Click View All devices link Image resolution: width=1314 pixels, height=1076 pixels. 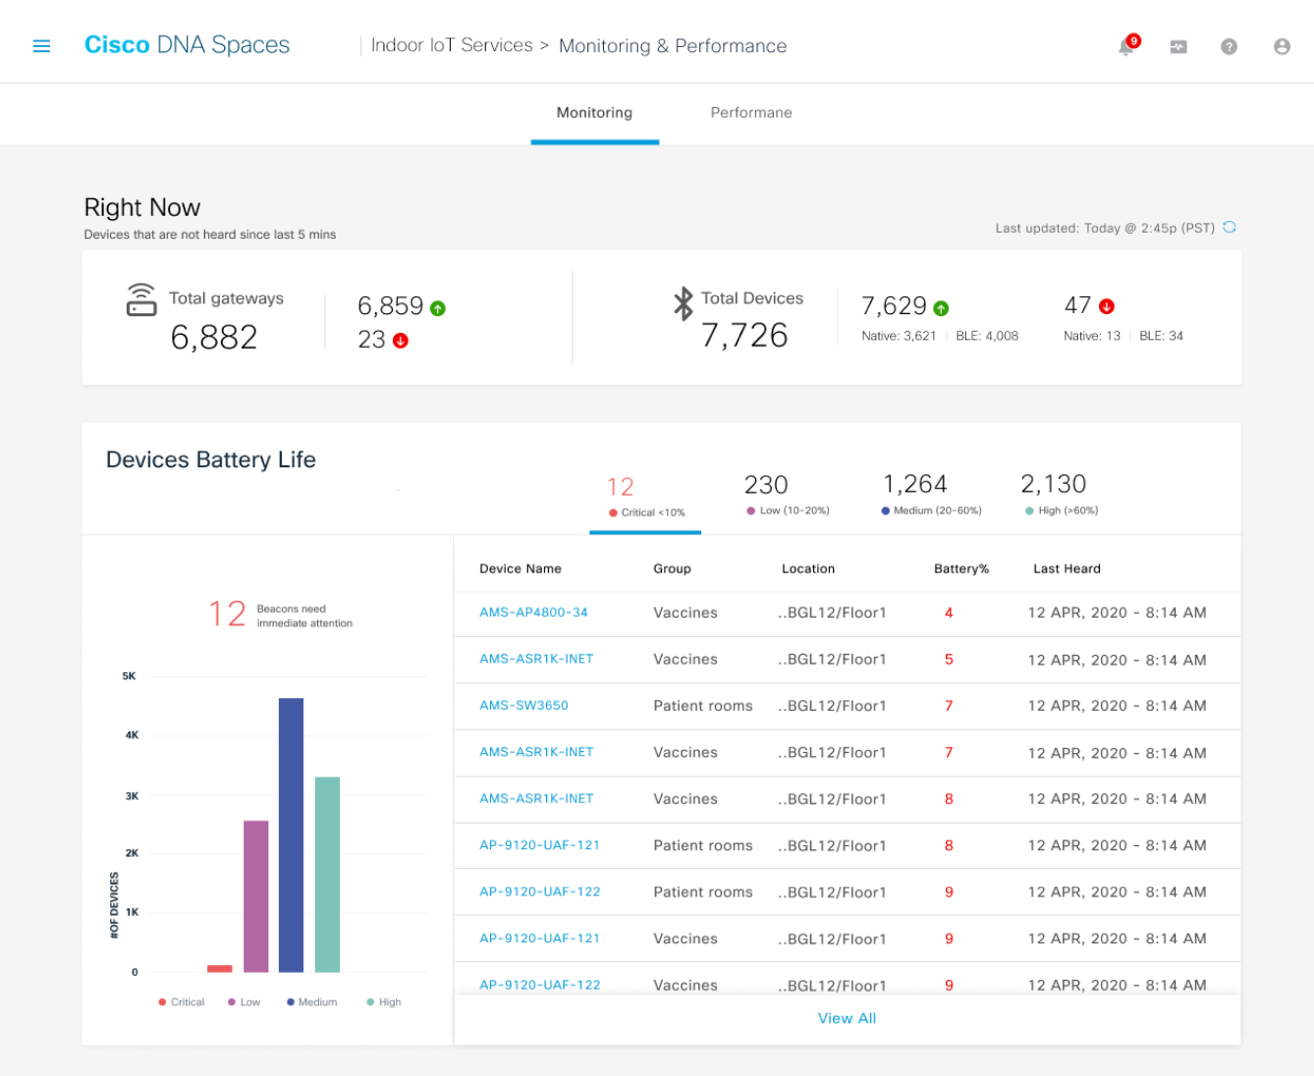(x=846, y=1018)
